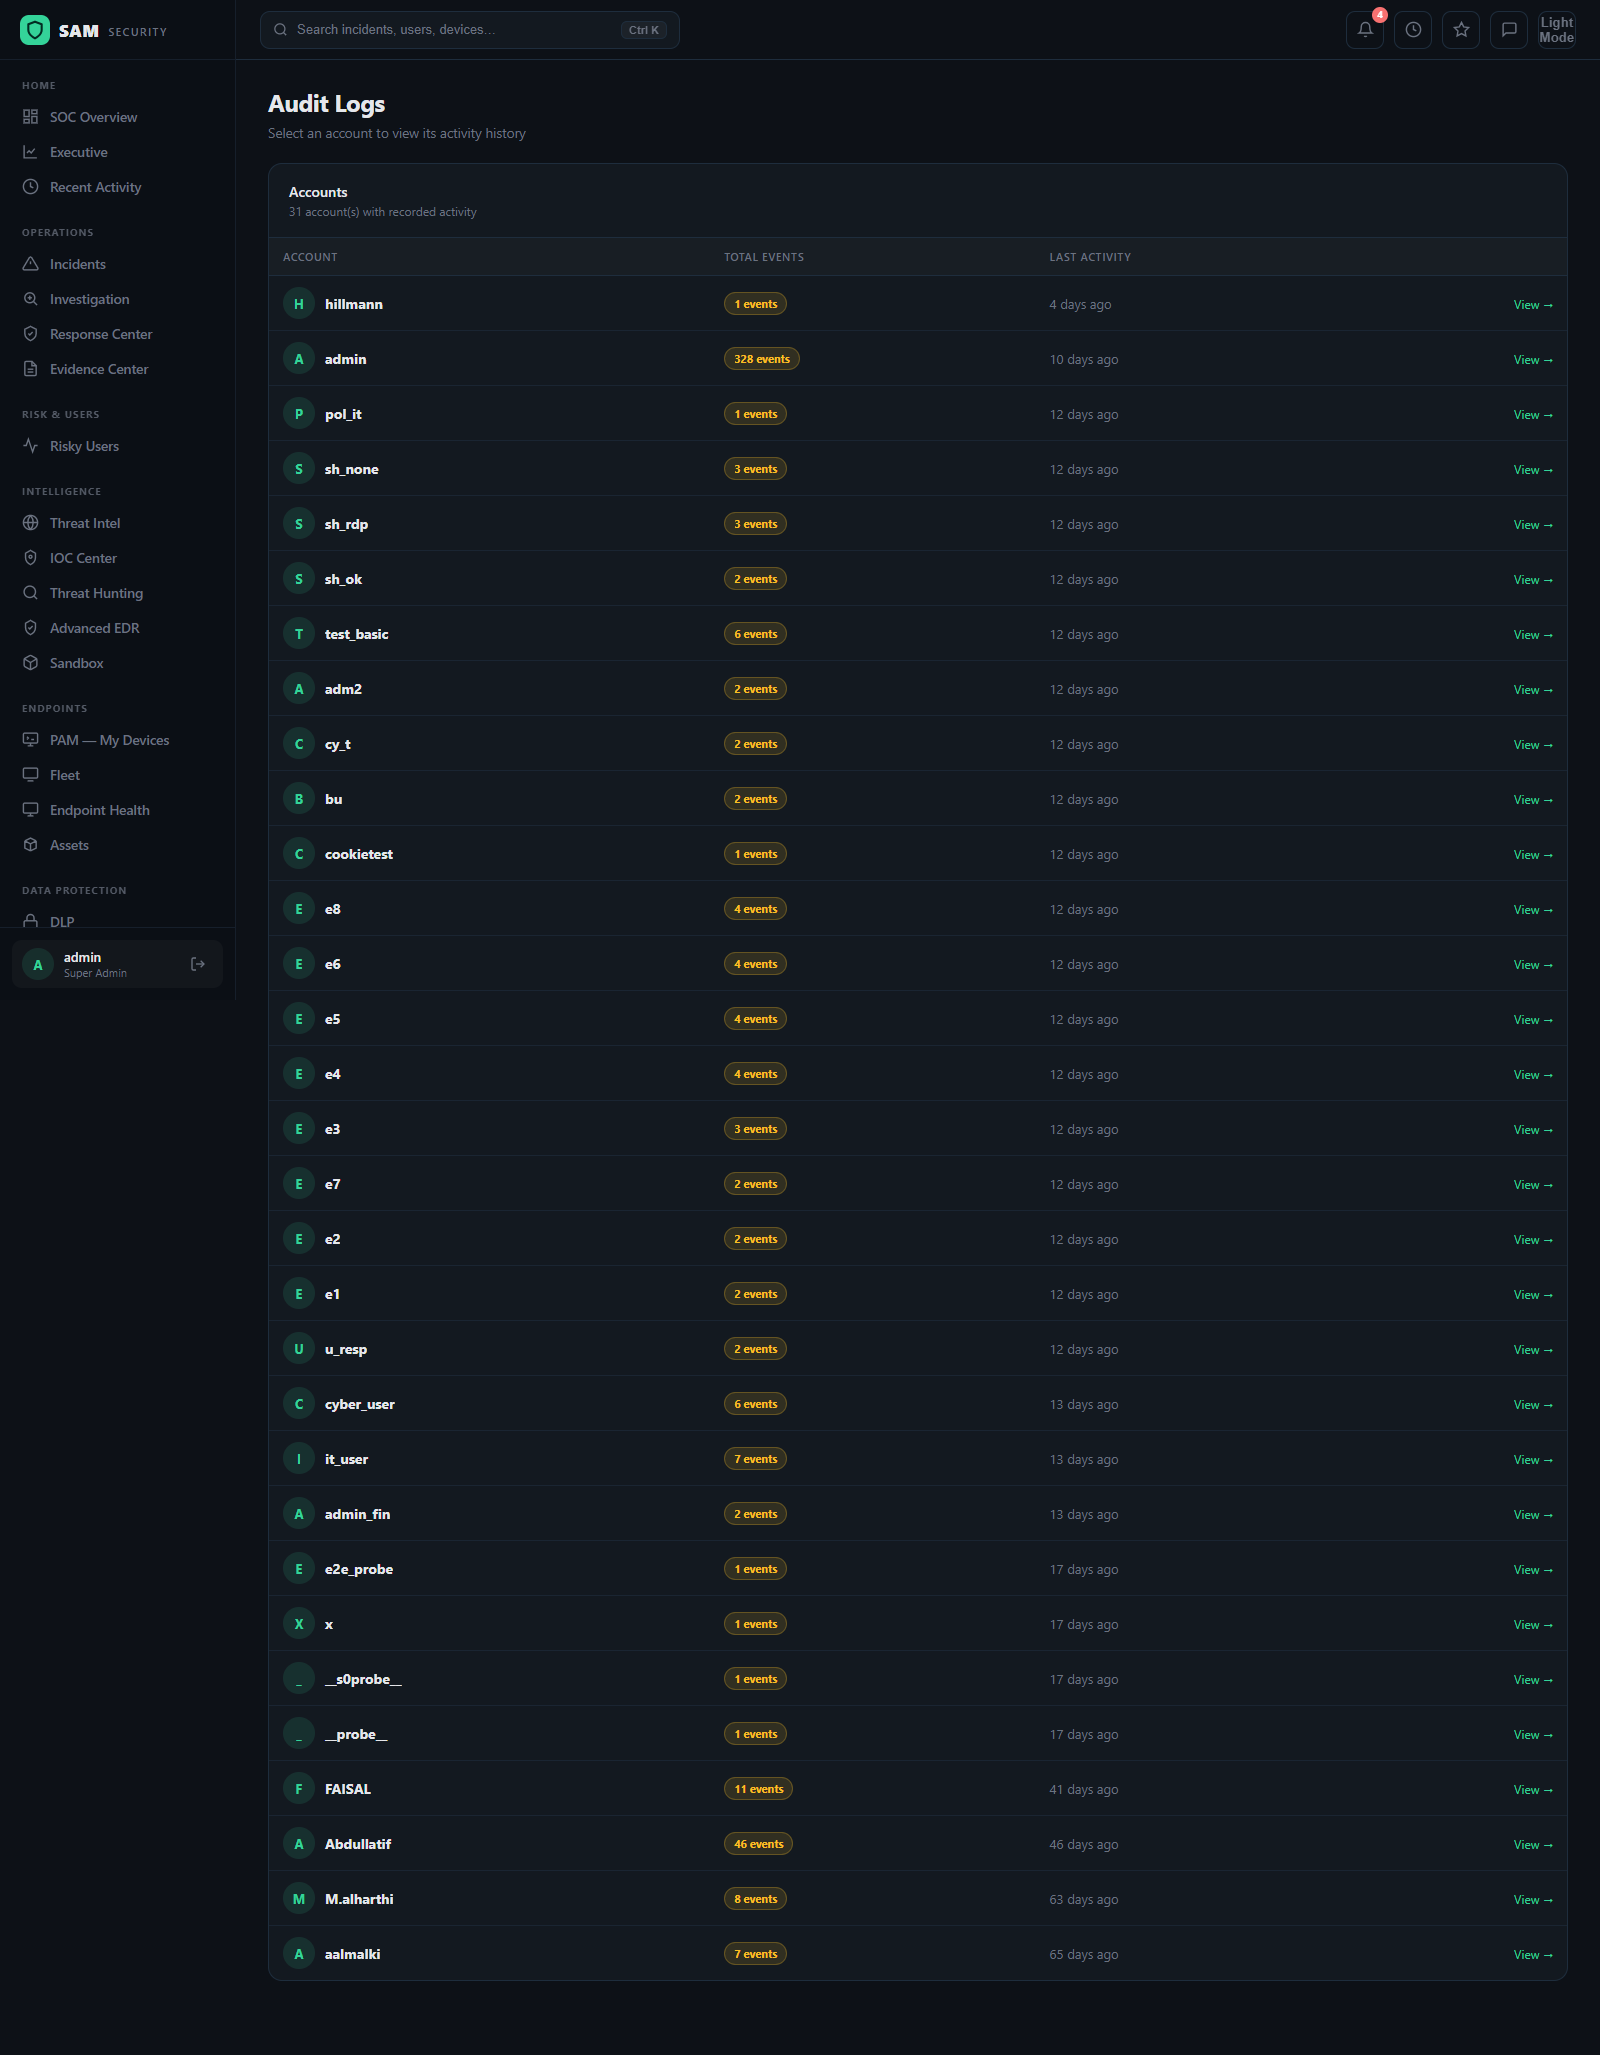
Task: Open the chat message icon in header
Action: tap(1509, 30)
